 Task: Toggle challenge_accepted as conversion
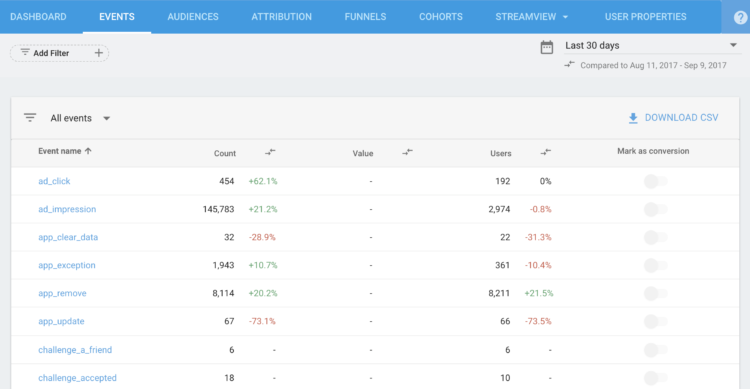point(655,378)
